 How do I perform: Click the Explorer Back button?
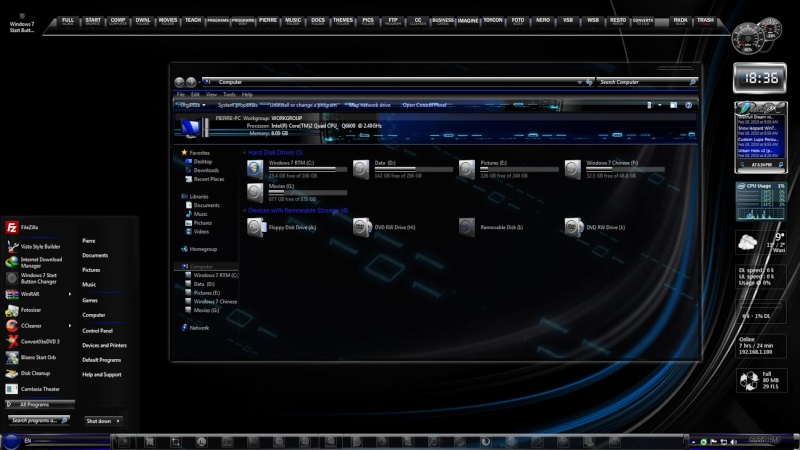tap(179, 82)
